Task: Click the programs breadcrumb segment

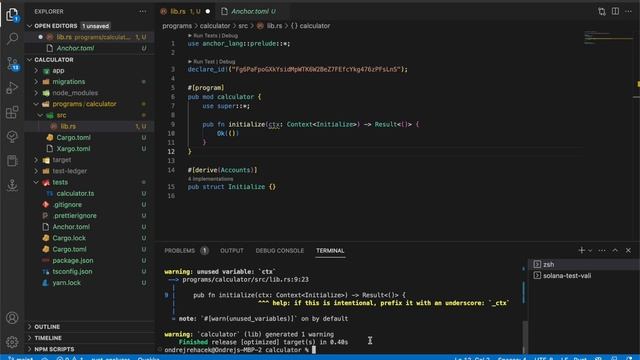Action: 177,26
